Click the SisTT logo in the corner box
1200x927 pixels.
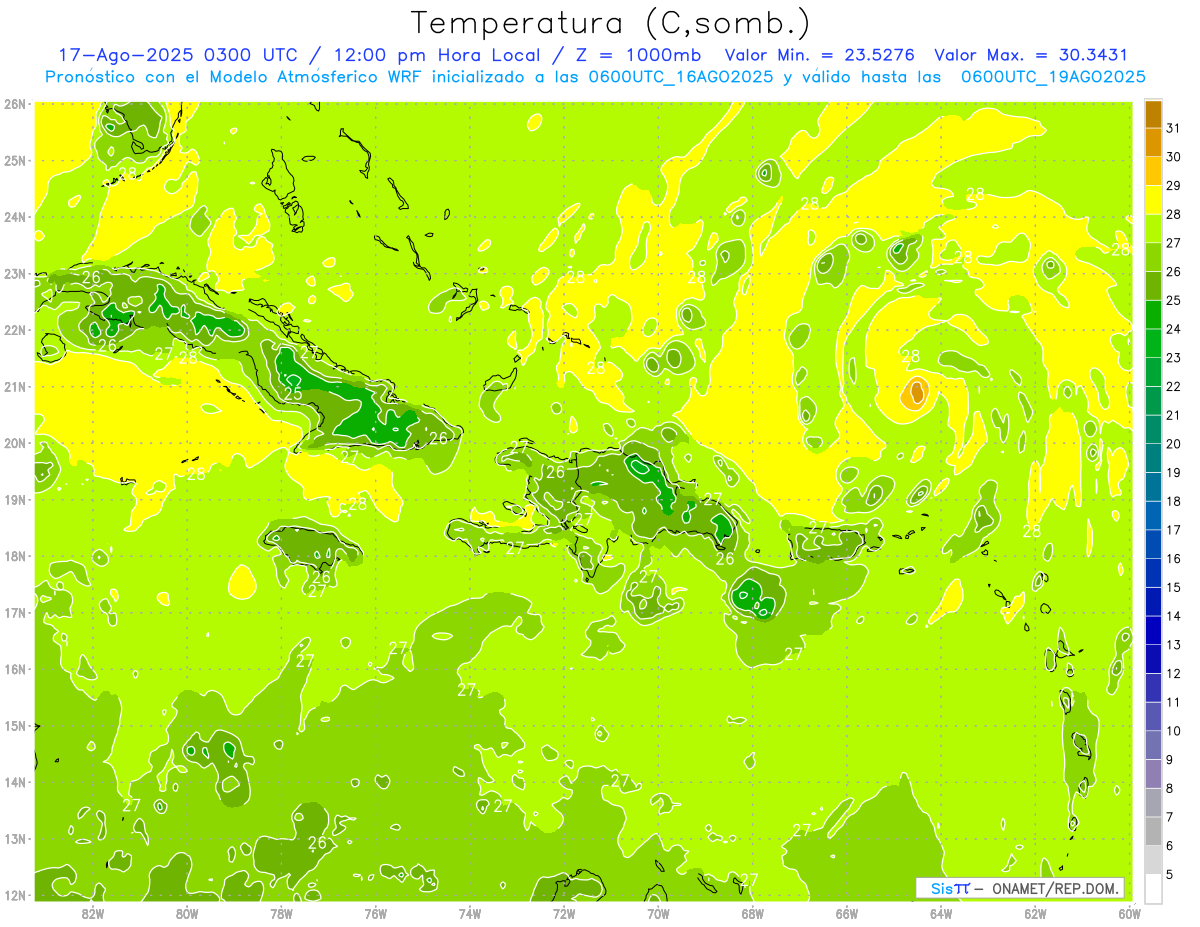coord(949,888)
